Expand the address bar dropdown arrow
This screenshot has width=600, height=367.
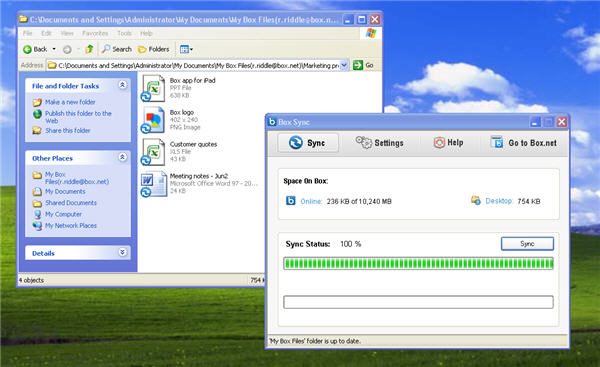[344, 65]
